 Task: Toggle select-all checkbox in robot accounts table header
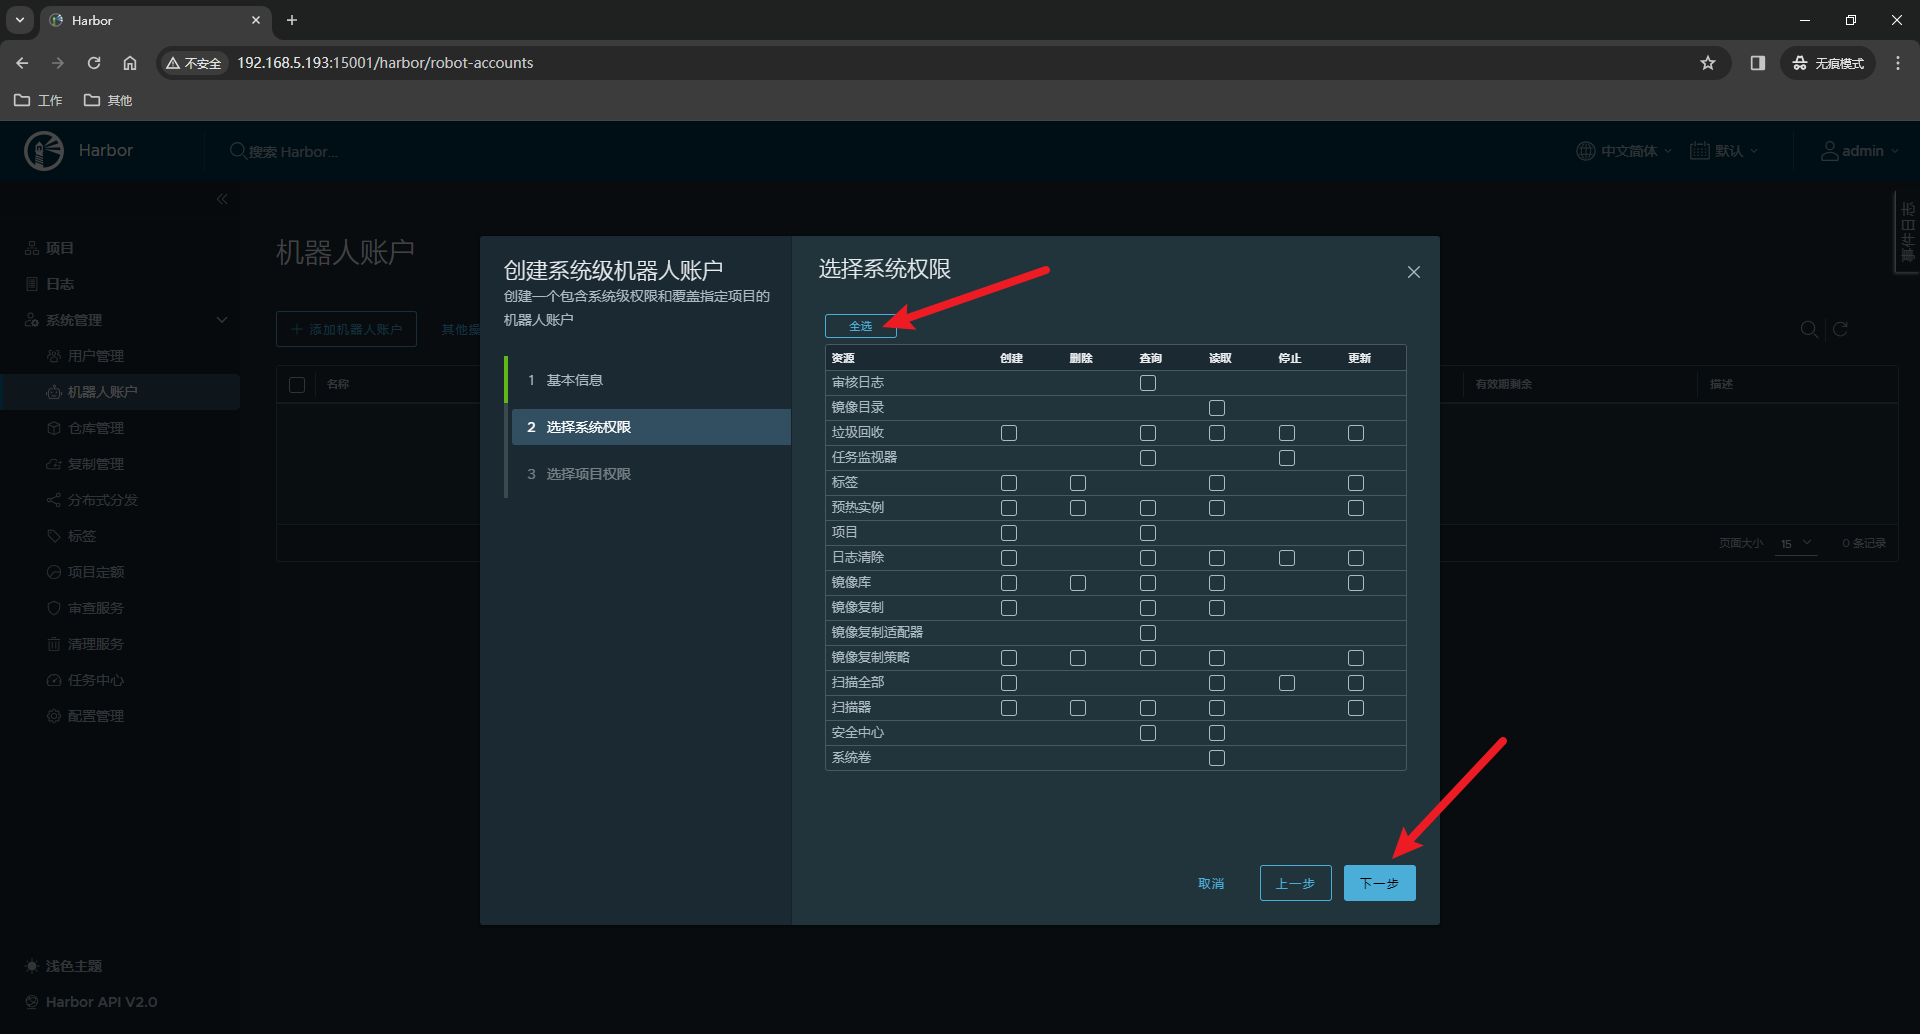(x=297, y=385)
